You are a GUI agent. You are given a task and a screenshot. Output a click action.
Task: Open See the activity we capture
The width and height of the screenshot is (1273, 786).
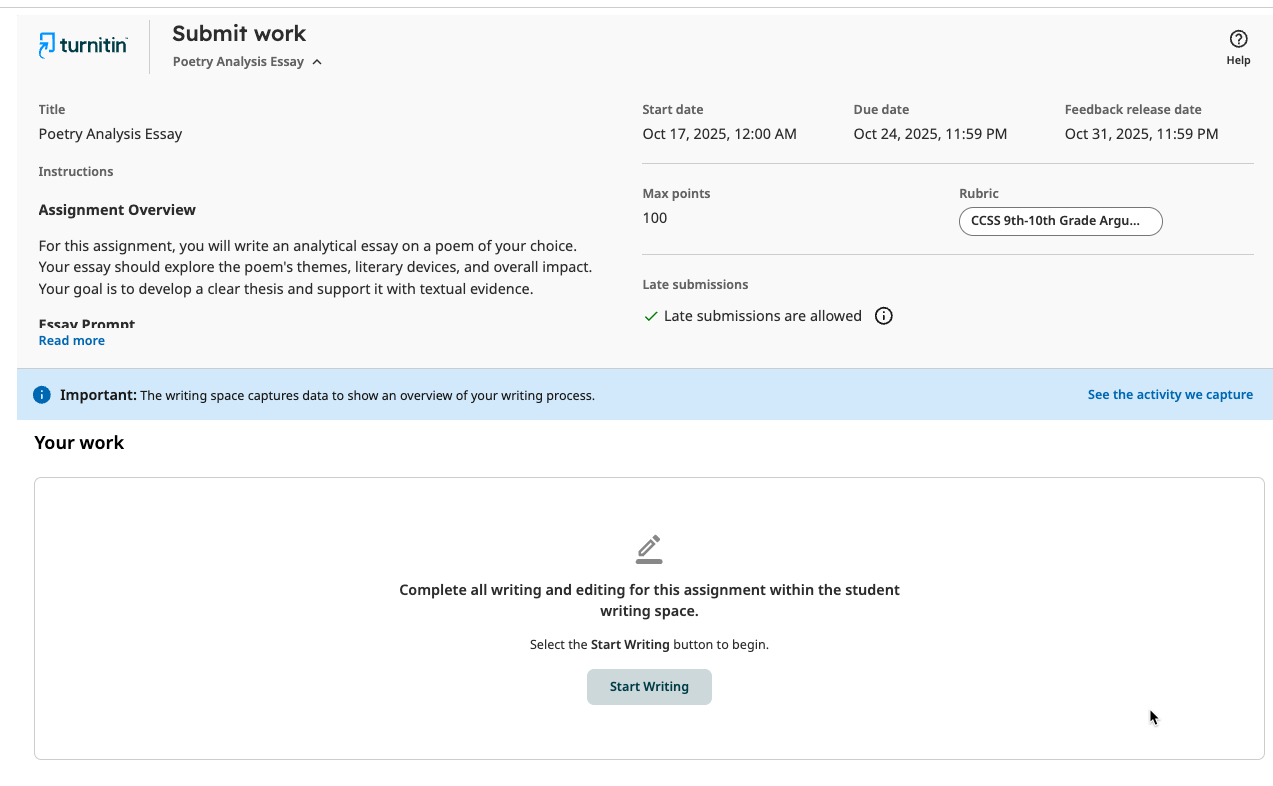(x=1169, y=394)
